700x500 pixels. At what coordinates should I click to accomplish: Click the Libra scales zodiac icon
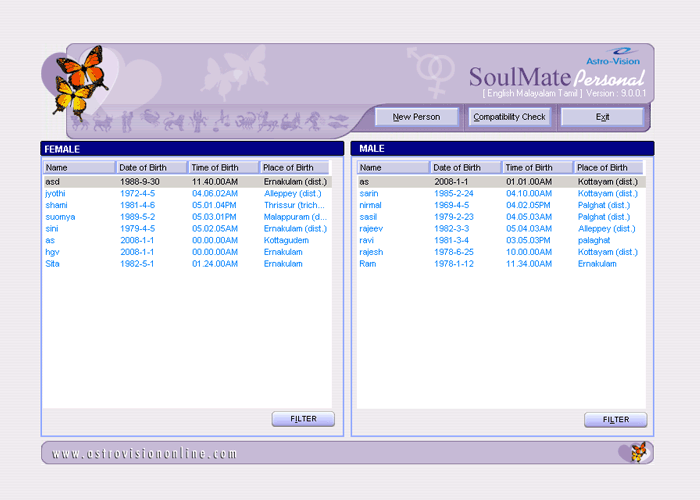click(222, 121)
